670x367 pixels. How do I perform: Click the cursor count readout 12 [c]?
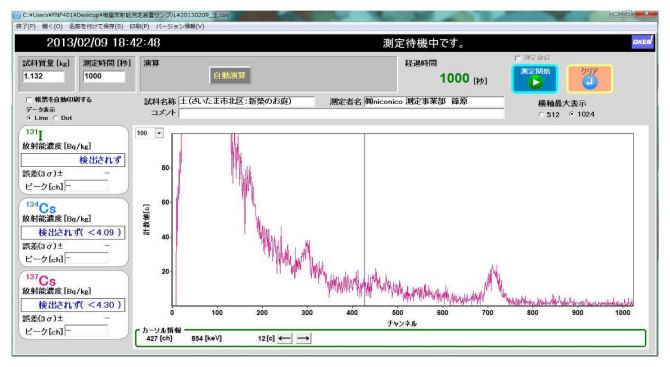click(x=266, y=338)
